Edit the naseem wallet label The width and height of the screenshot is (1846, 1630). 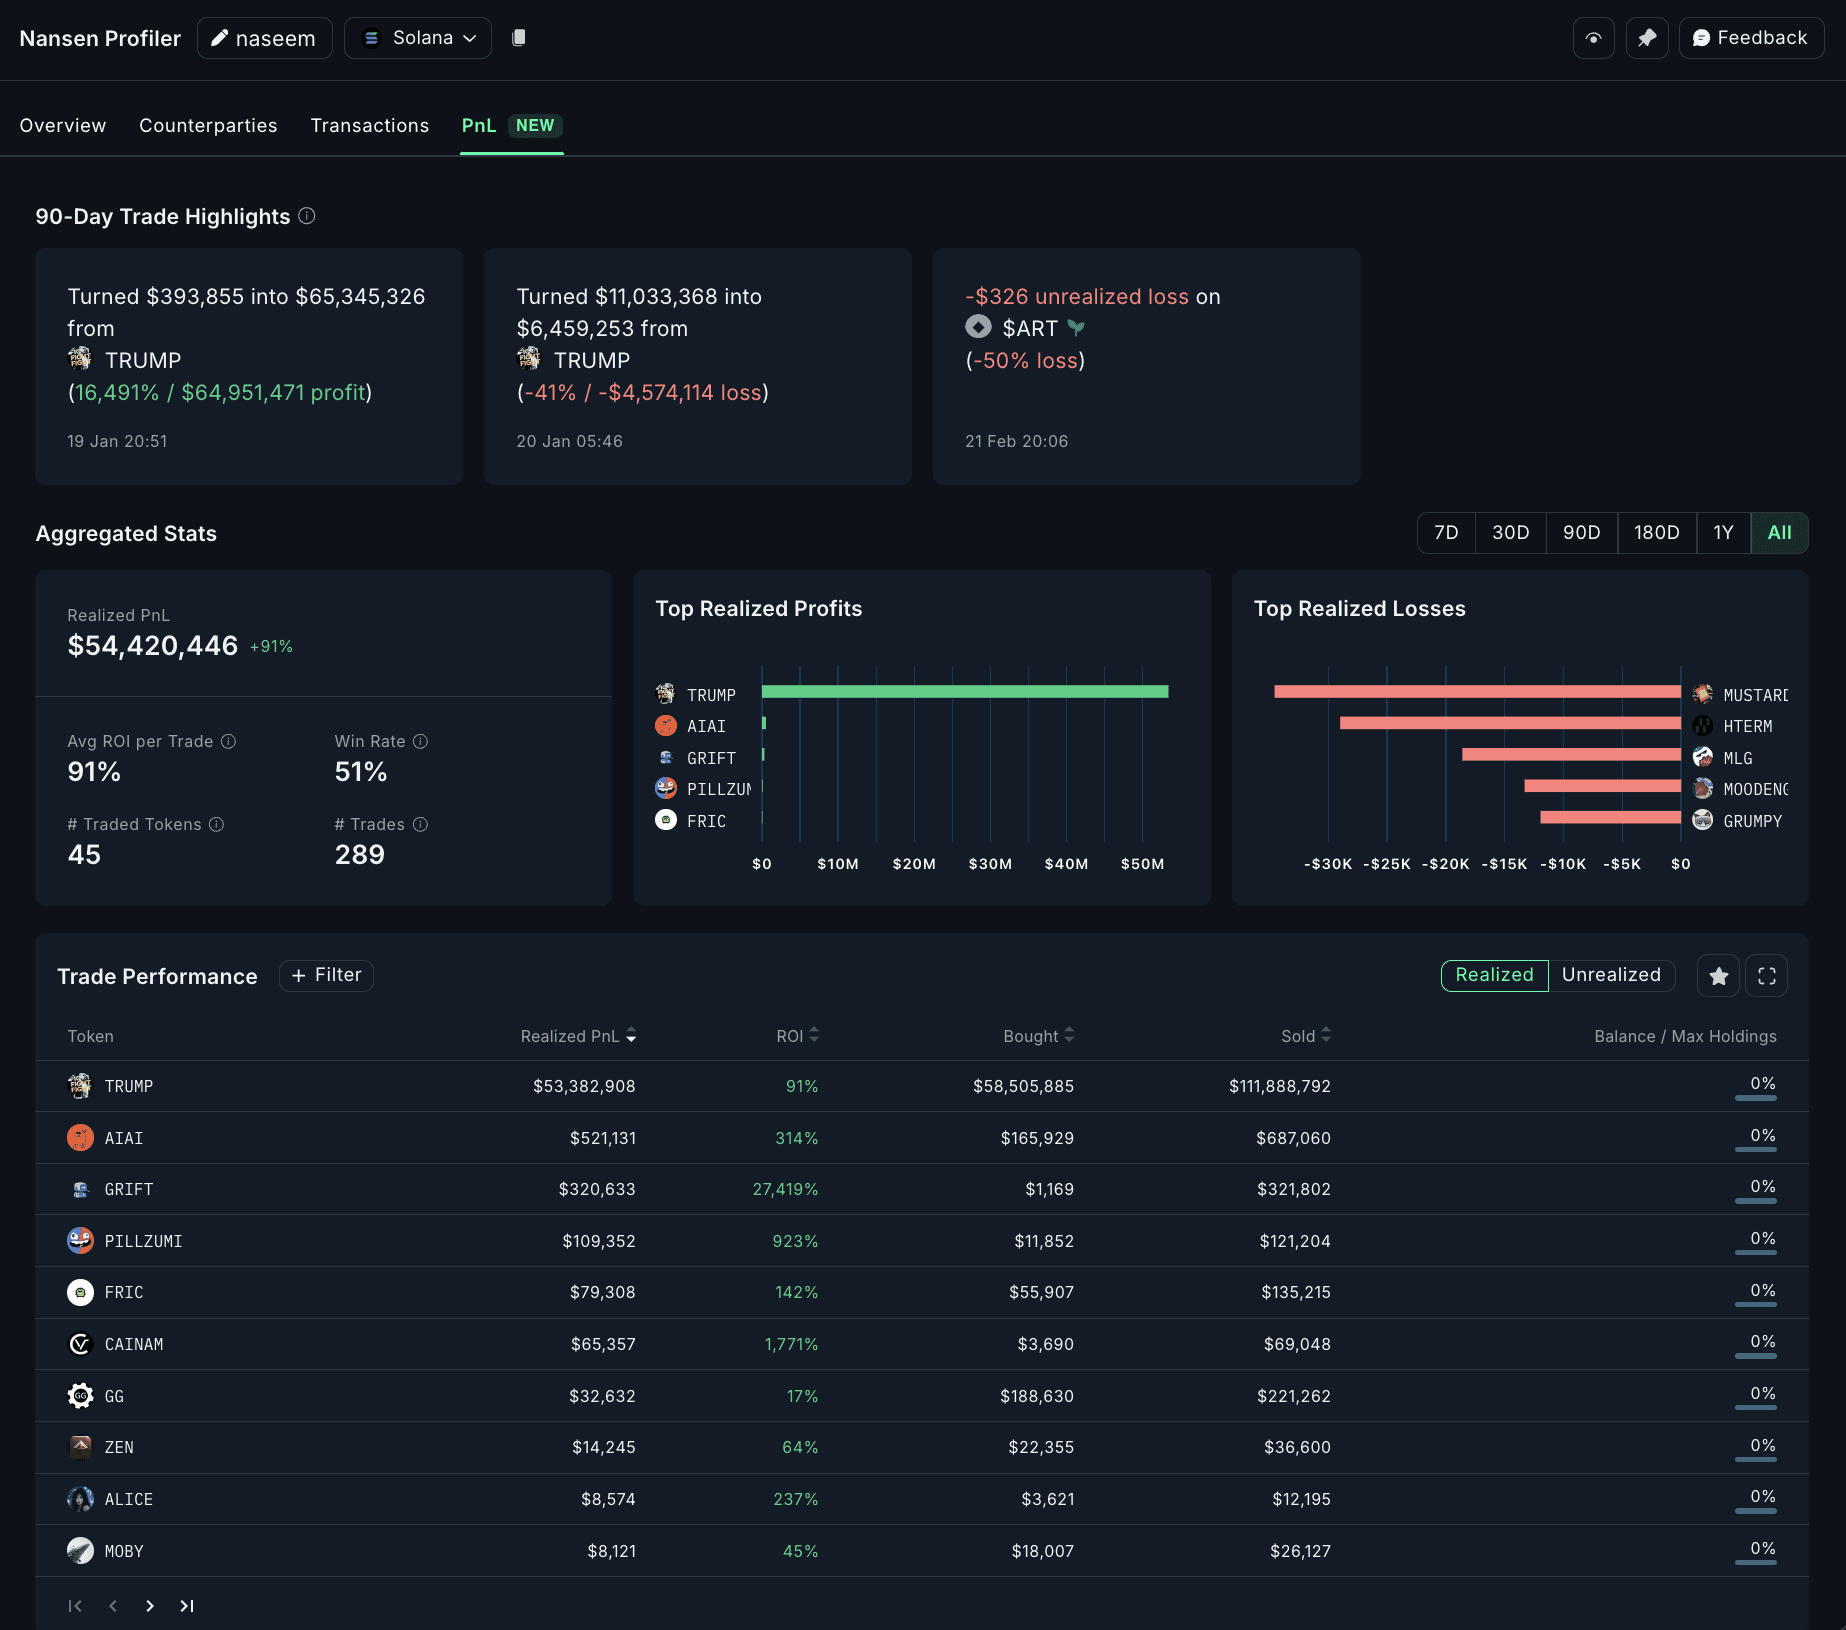(x=264, y=38)
